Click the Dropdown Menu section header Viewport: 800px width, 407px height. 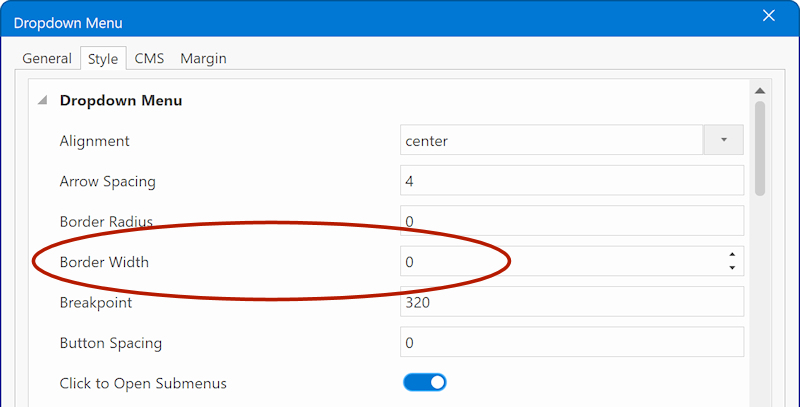pos(121,100)
